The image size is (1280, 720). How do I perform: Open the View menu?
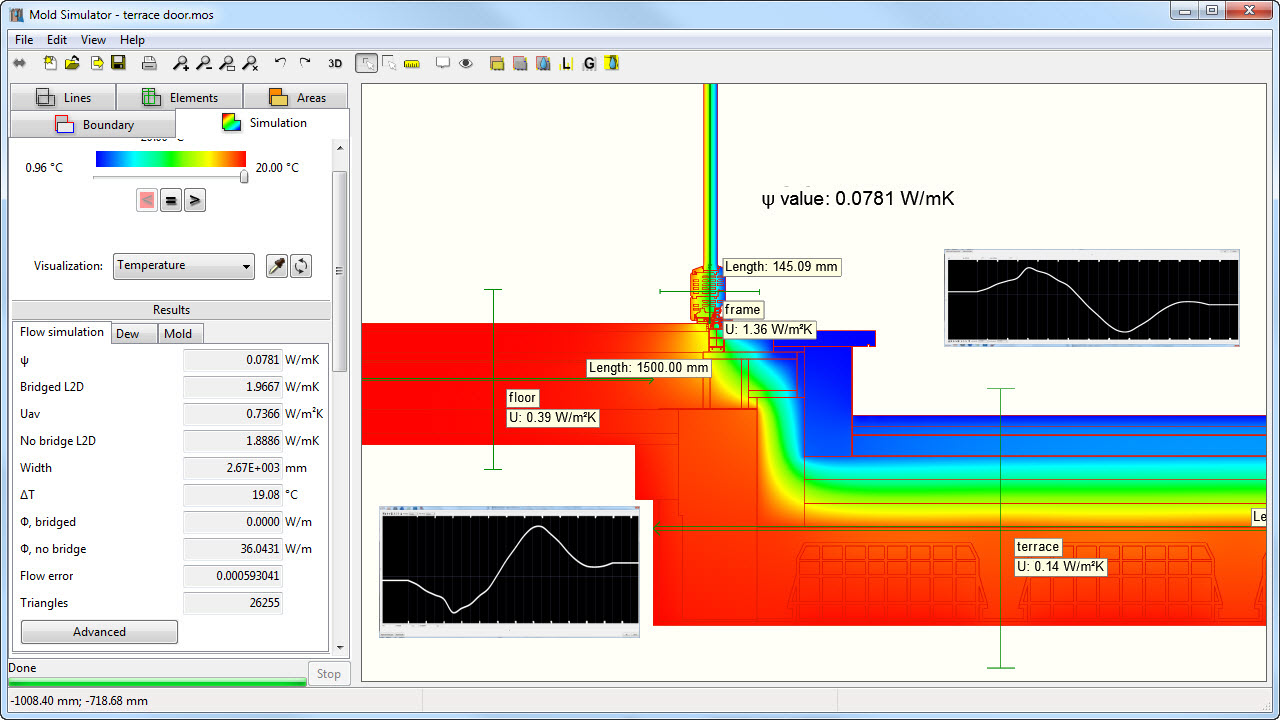(x=93, y=40)
